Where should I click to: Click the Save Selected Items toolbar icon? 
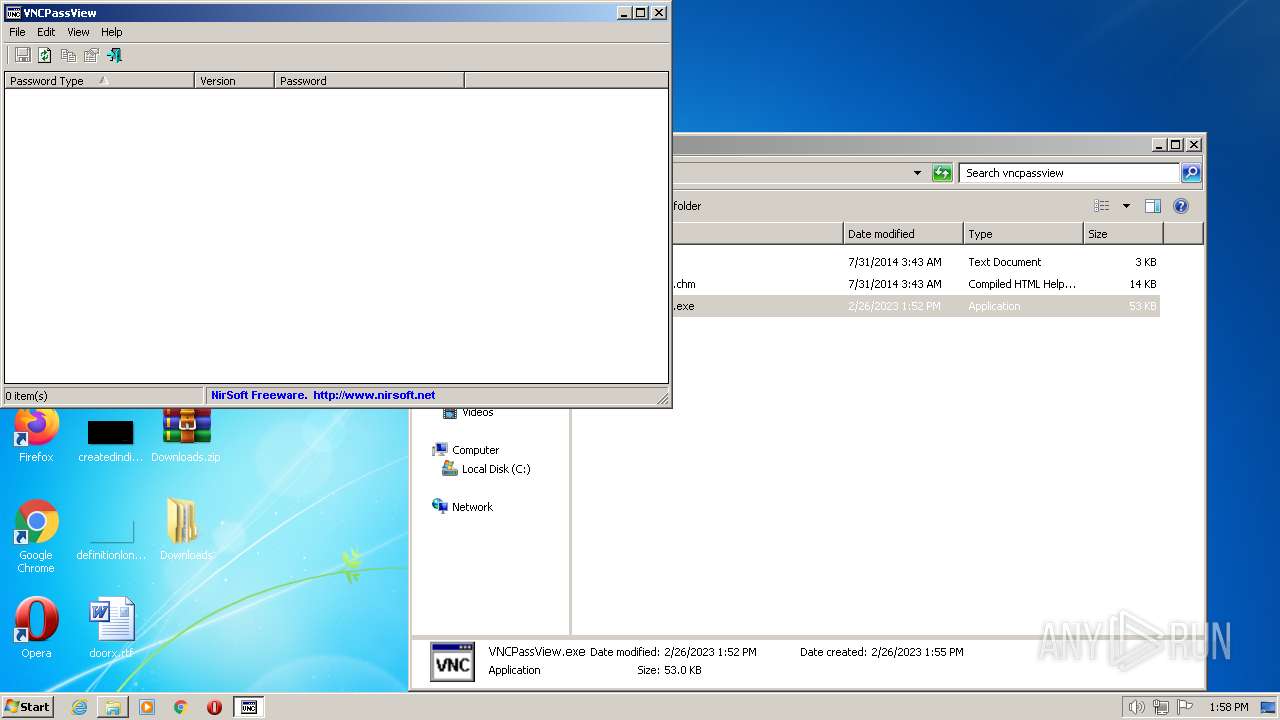coord(22,55)
